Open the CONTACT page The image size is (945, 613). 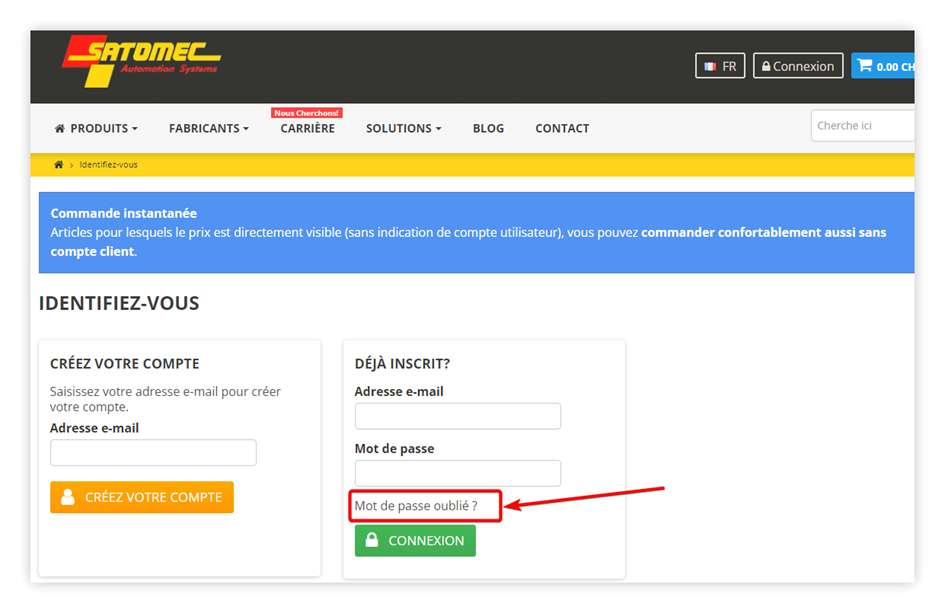click(x=562, y=128)
